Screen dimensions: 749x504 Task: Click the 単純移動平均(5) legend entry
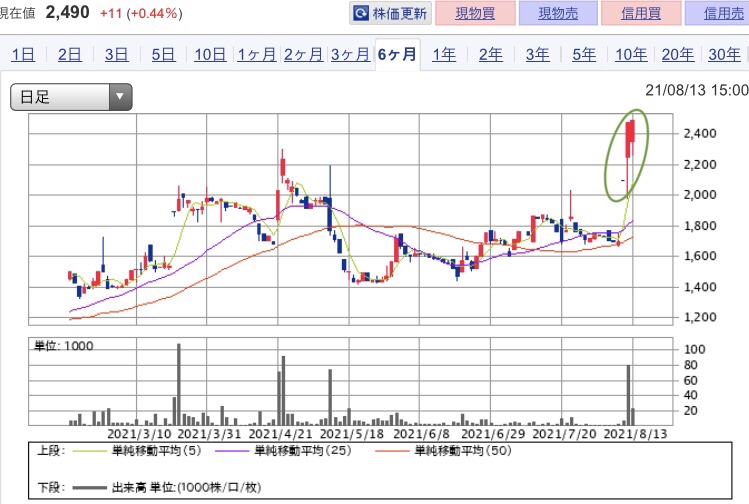[x=157, y=450]
